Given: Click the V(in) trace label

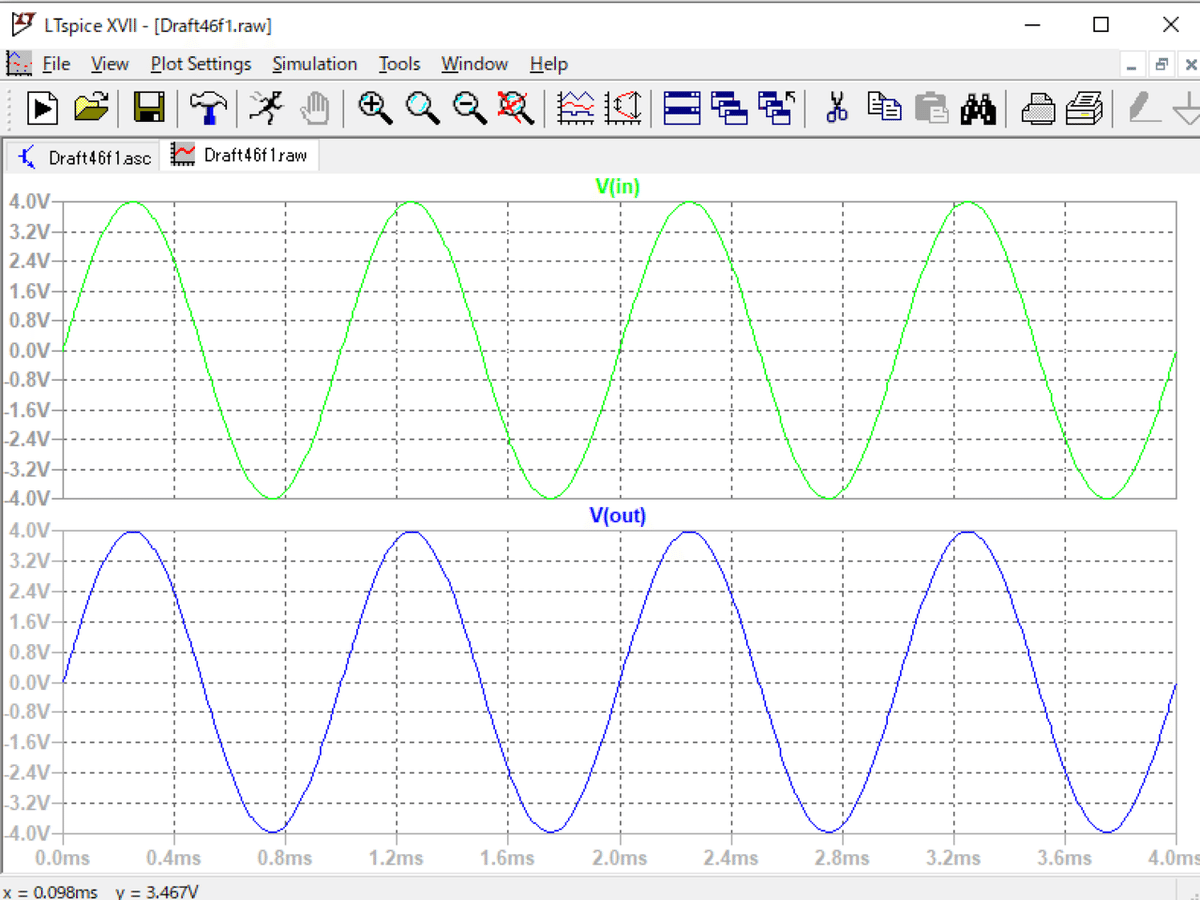Looking at the screenshot, I should coord(618,186).
